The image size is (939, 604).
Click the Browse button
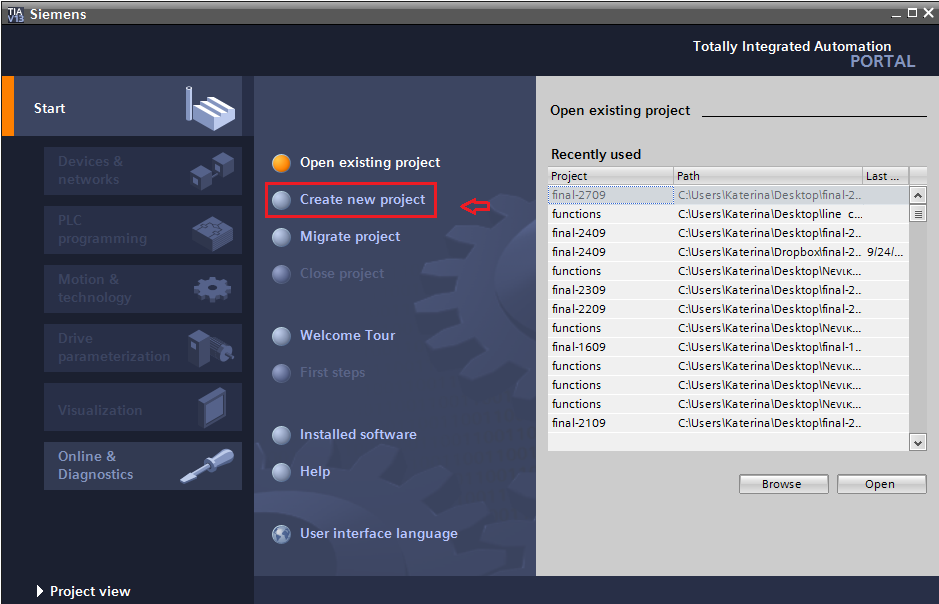(x=783, y=484)
